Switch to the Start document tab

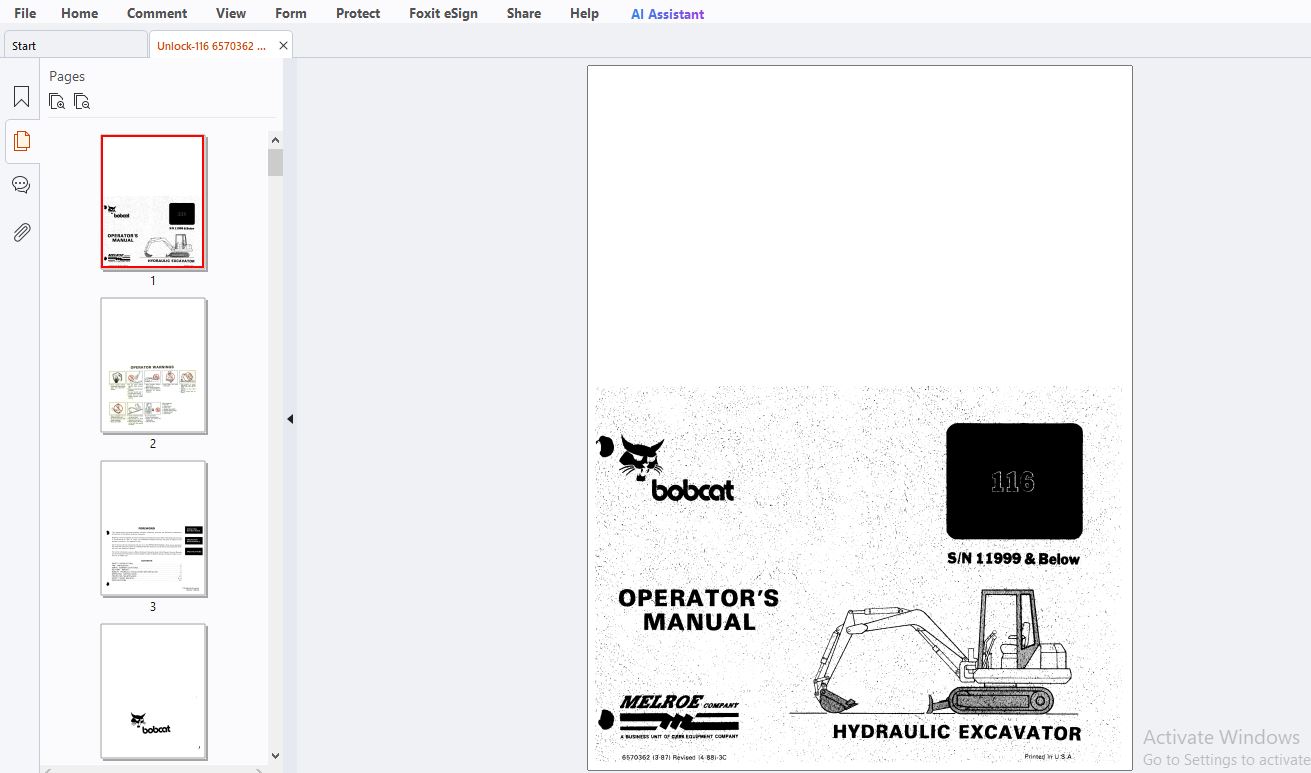tap(75, 45)
